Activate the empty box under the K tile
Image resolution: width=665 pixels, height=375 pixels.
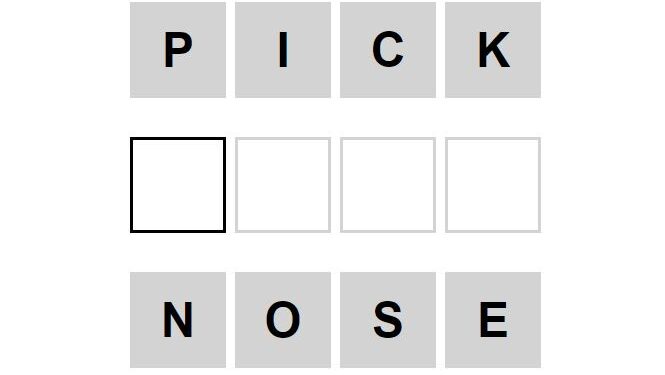pyautogui.click(x=493, y=185)
